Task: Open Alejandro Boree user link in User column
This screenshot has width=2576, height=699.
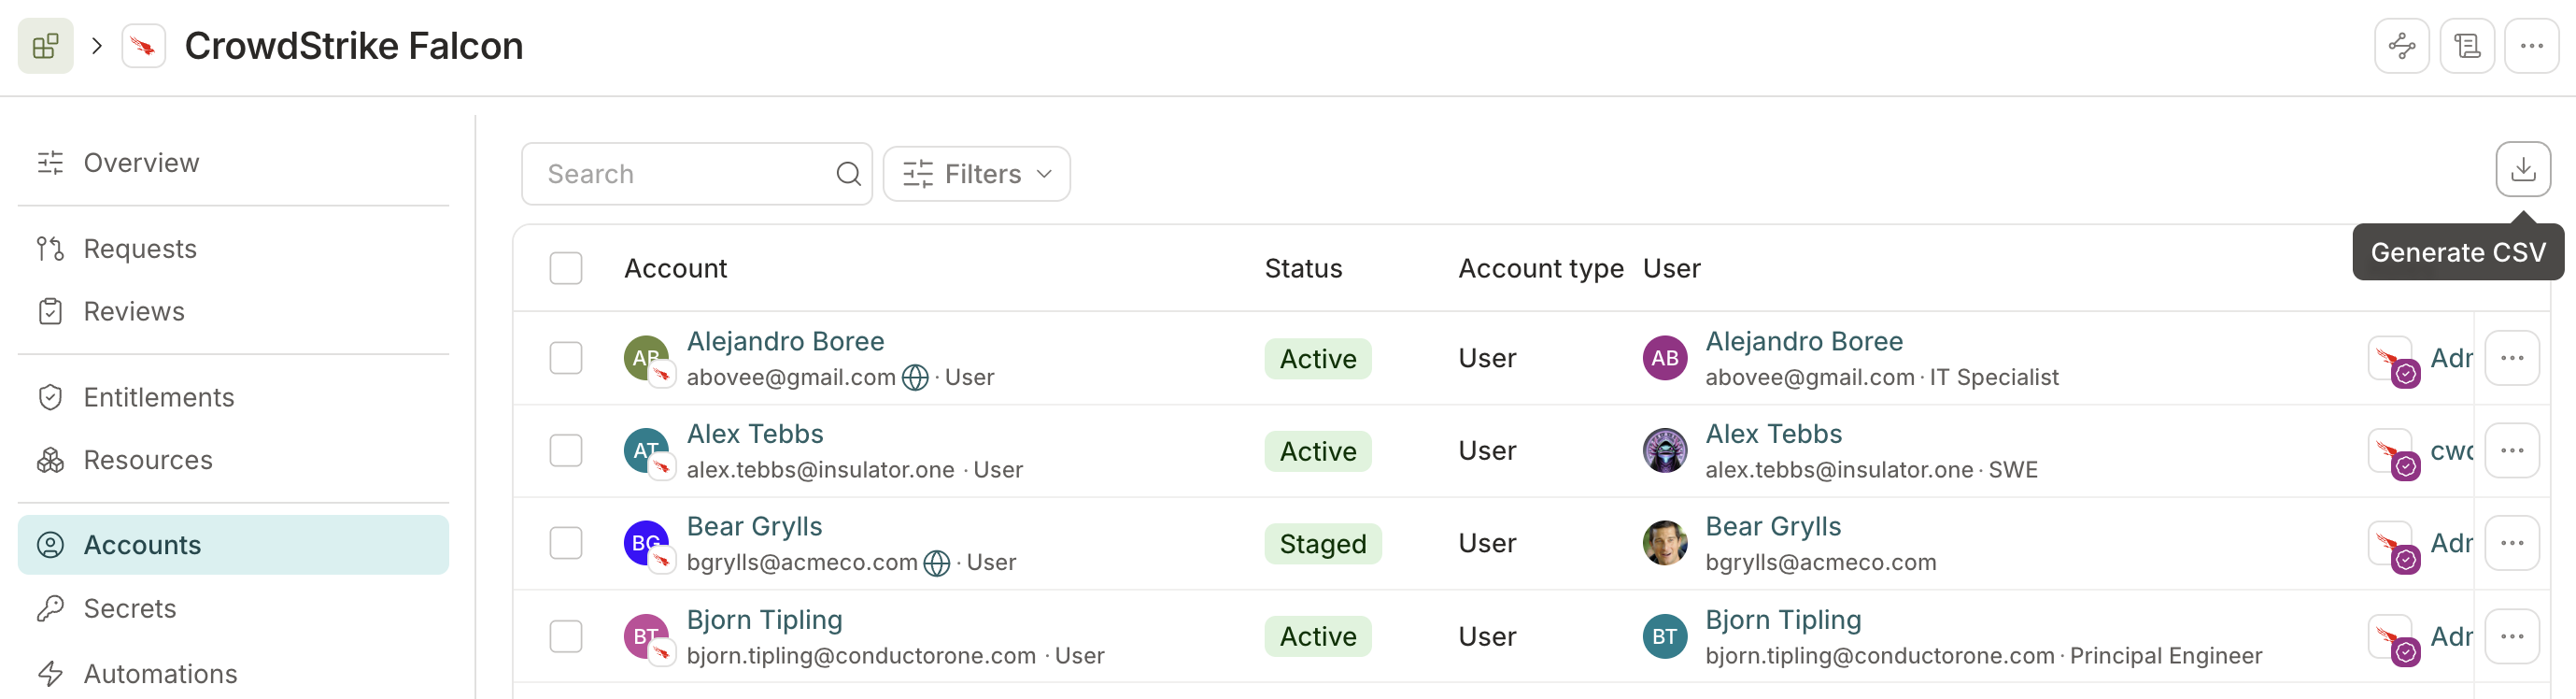Action: [x=1804, y=341]
